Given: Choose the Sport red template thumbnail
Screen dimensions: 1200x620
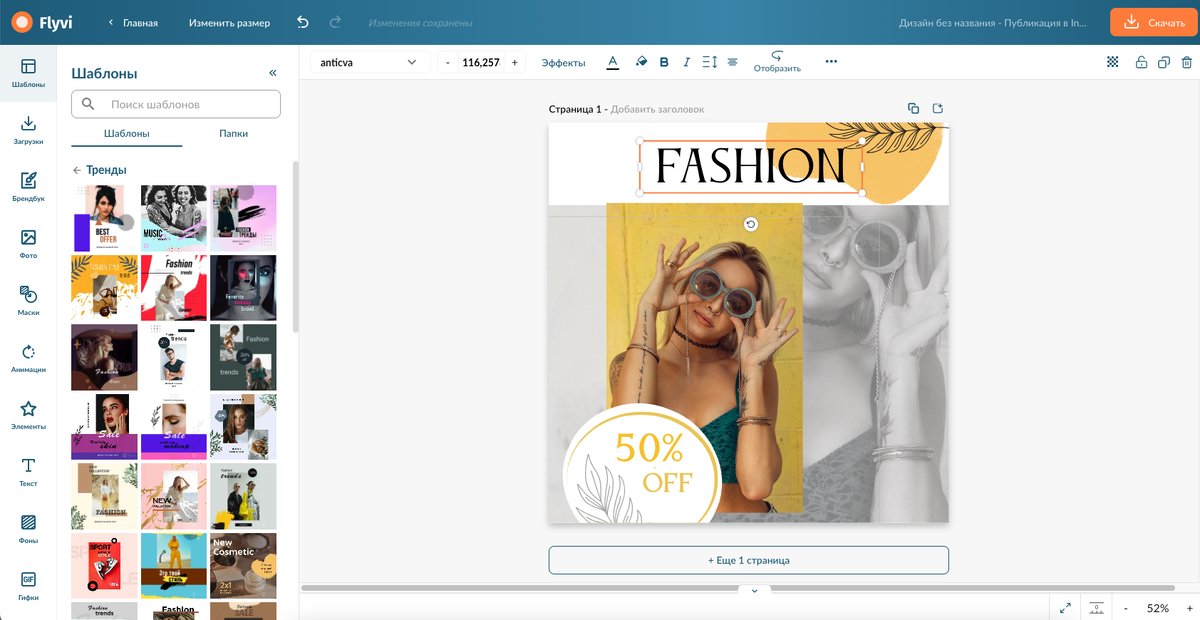Looking at the screenshot, I should point(104,565).
